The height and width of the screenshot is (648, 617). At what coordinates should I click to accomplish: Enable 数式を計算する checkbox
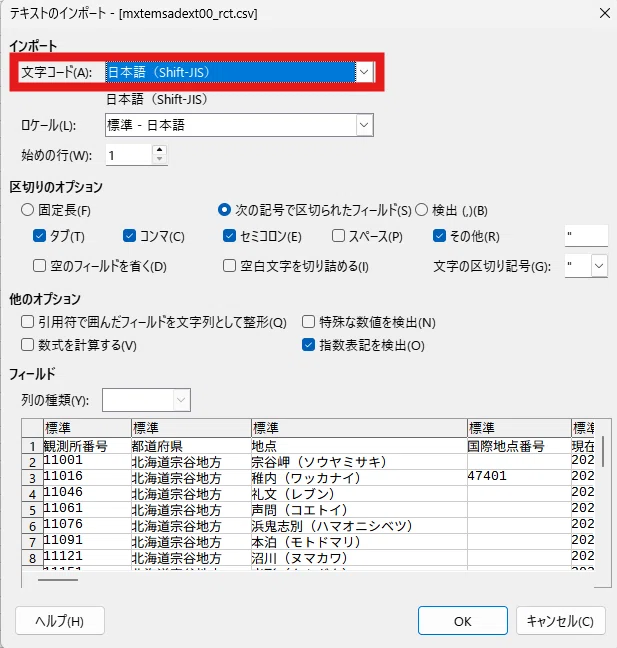27,345
